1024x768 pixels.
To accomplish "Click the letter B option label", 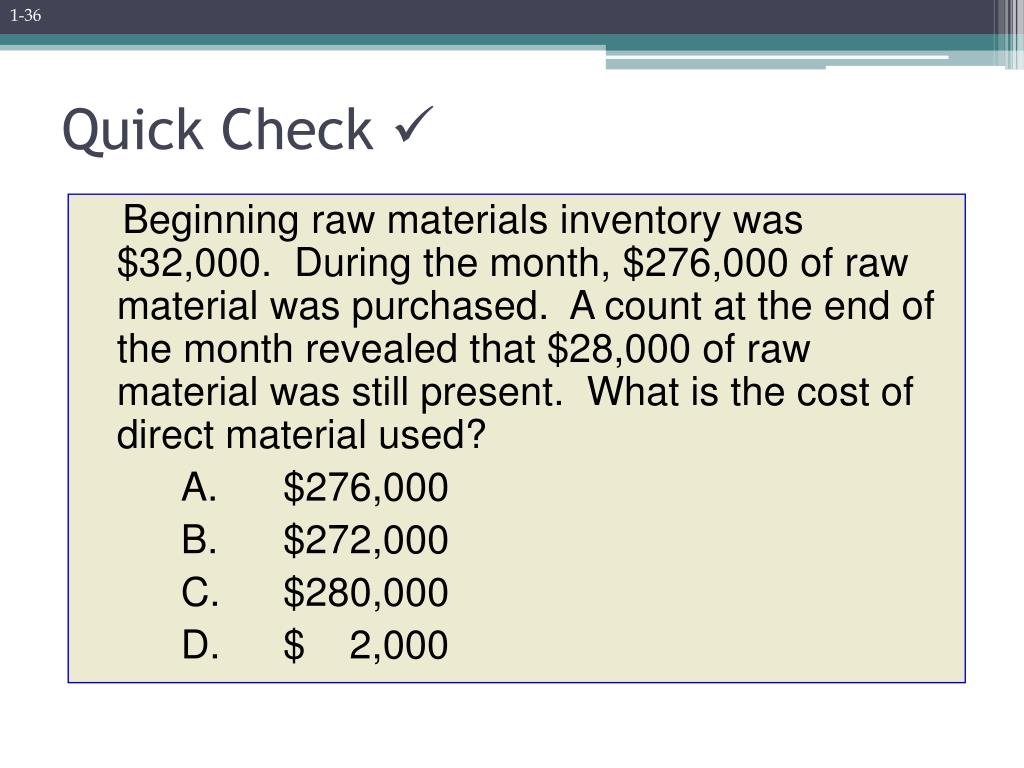I will (x=199, y=540).
